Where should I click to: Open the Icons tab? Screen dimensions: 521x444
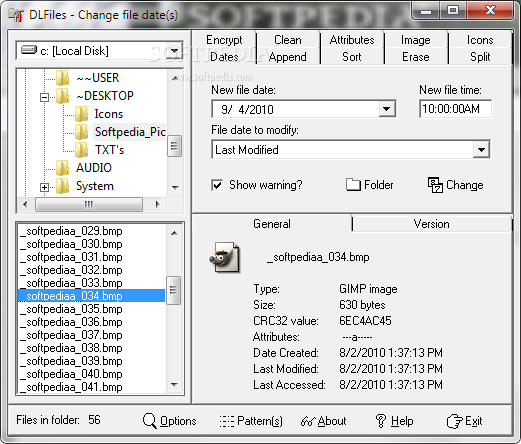(480, 40)
